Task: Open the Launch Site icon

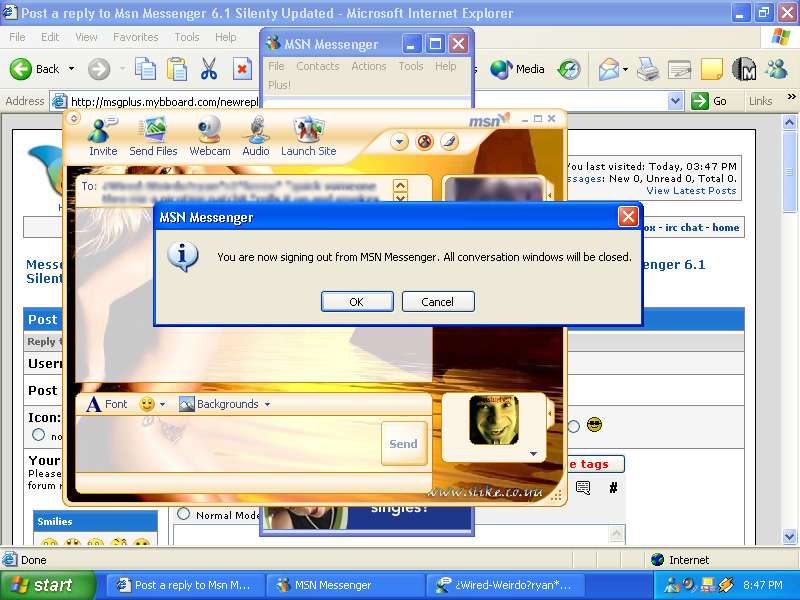Action: 308,136
